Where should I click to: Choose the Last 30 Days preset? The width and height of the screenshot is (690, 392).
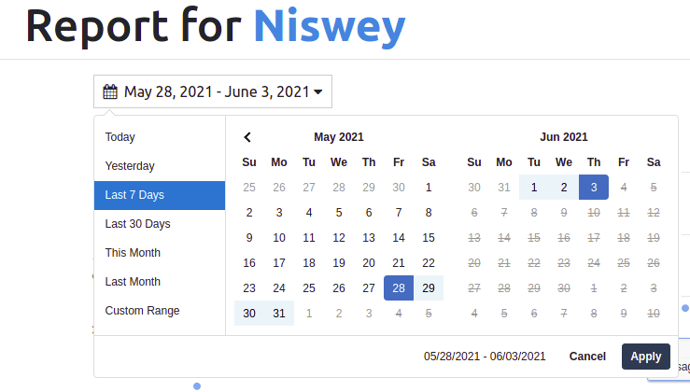159,224
